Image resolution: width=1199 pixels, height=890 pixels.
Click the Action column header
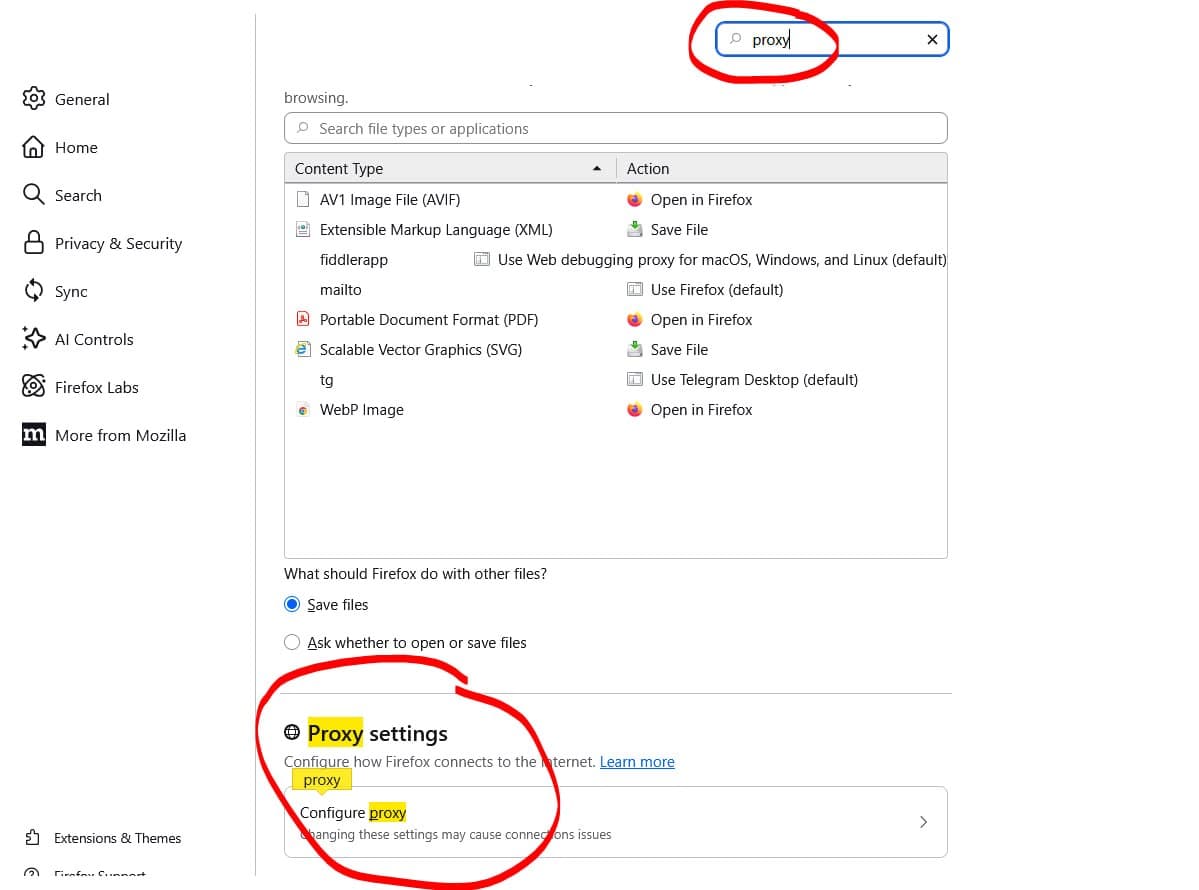tap(781, 168)
